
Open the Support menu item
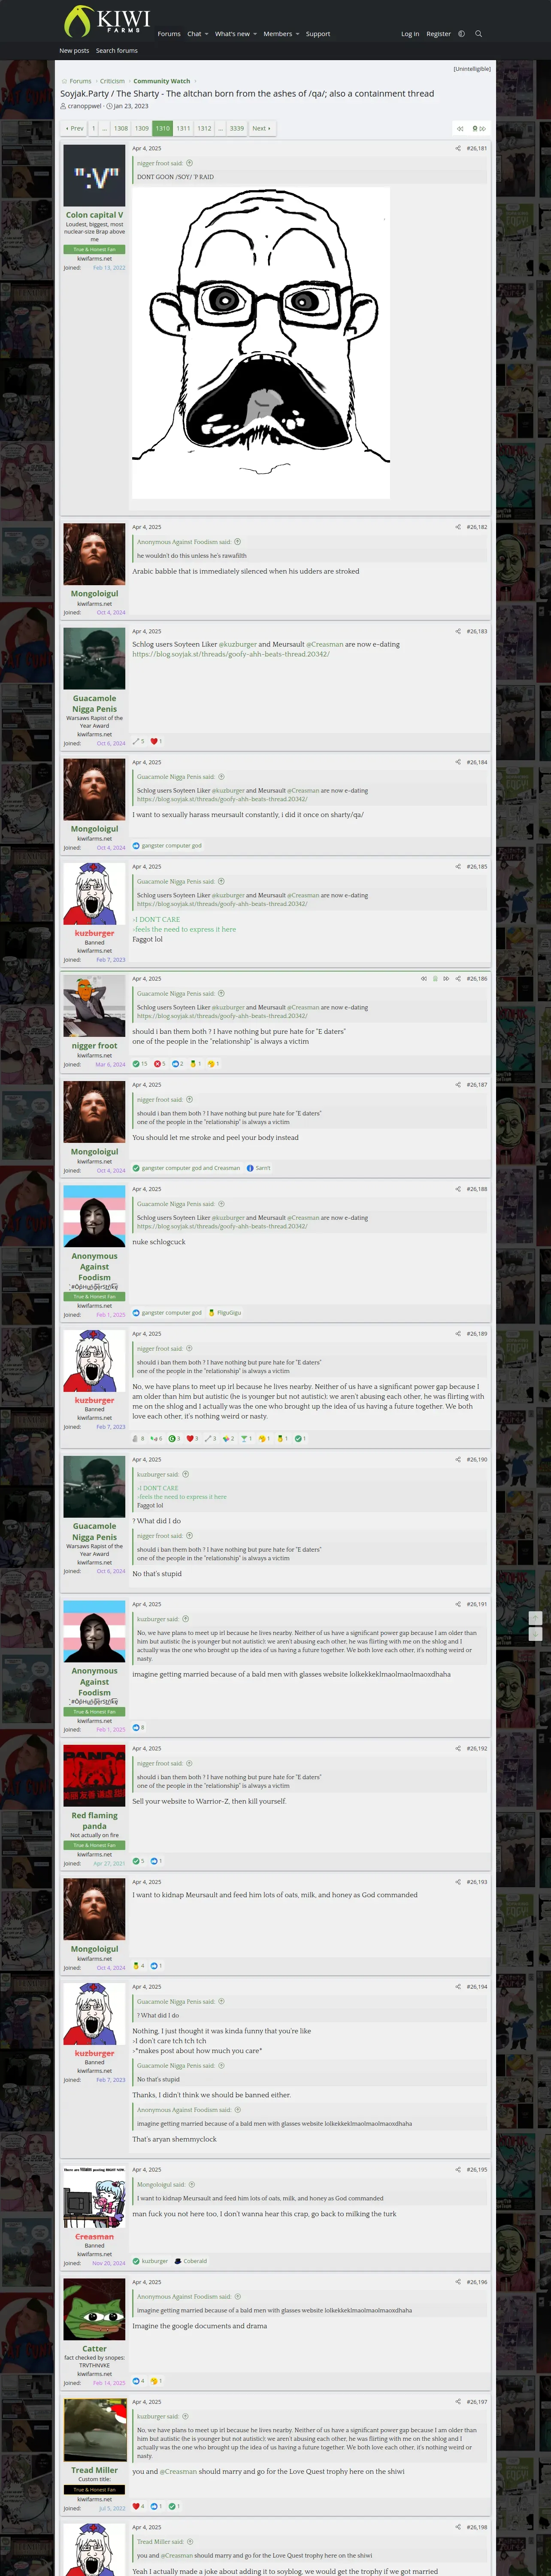click(318, 34)
